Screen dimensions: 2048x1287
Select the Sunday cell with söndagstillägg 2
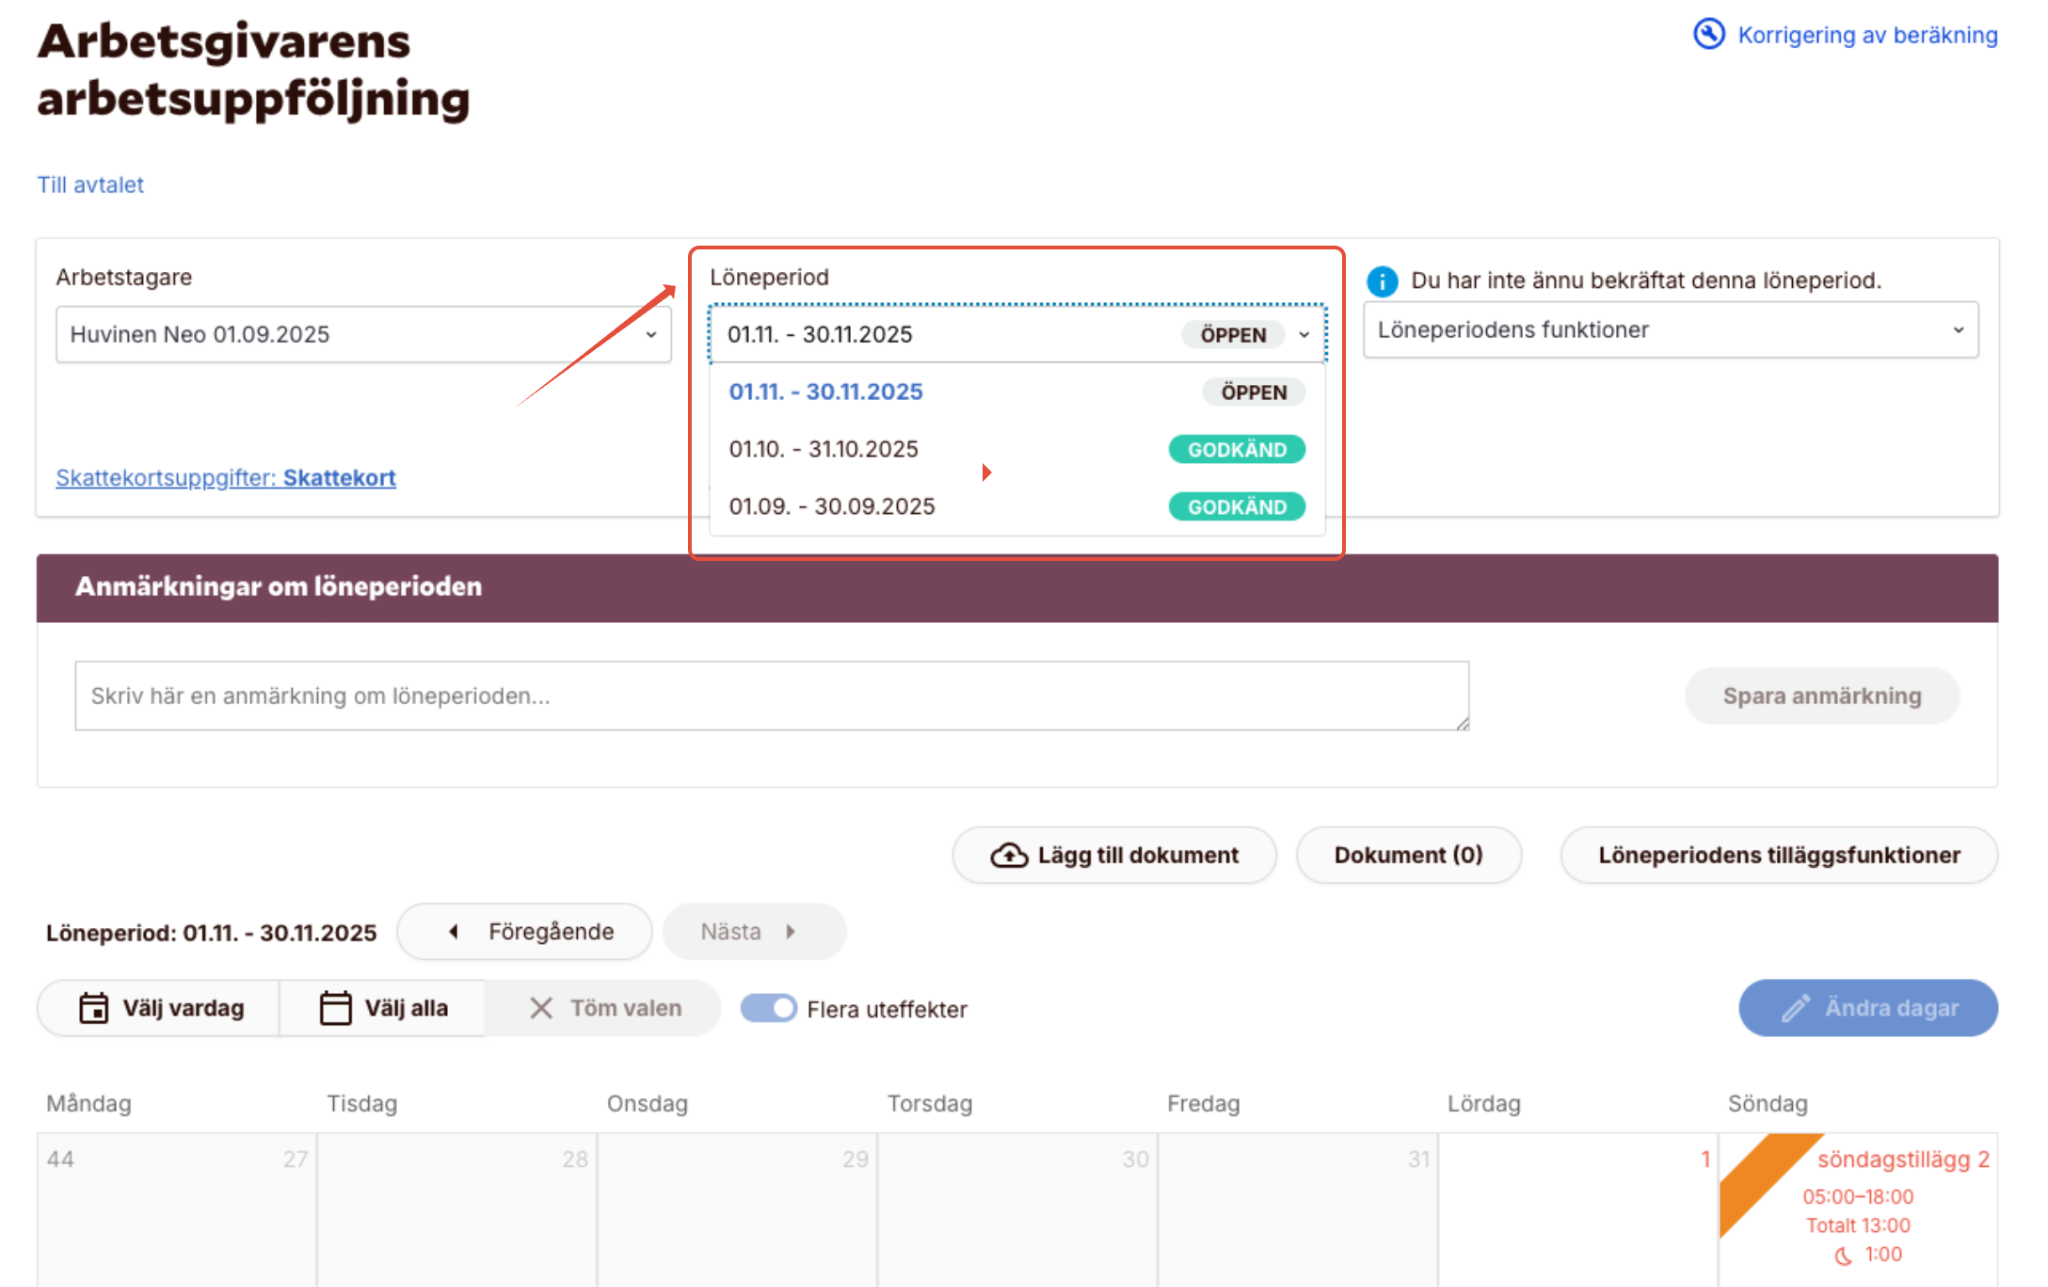[x=1857, y=1208]
